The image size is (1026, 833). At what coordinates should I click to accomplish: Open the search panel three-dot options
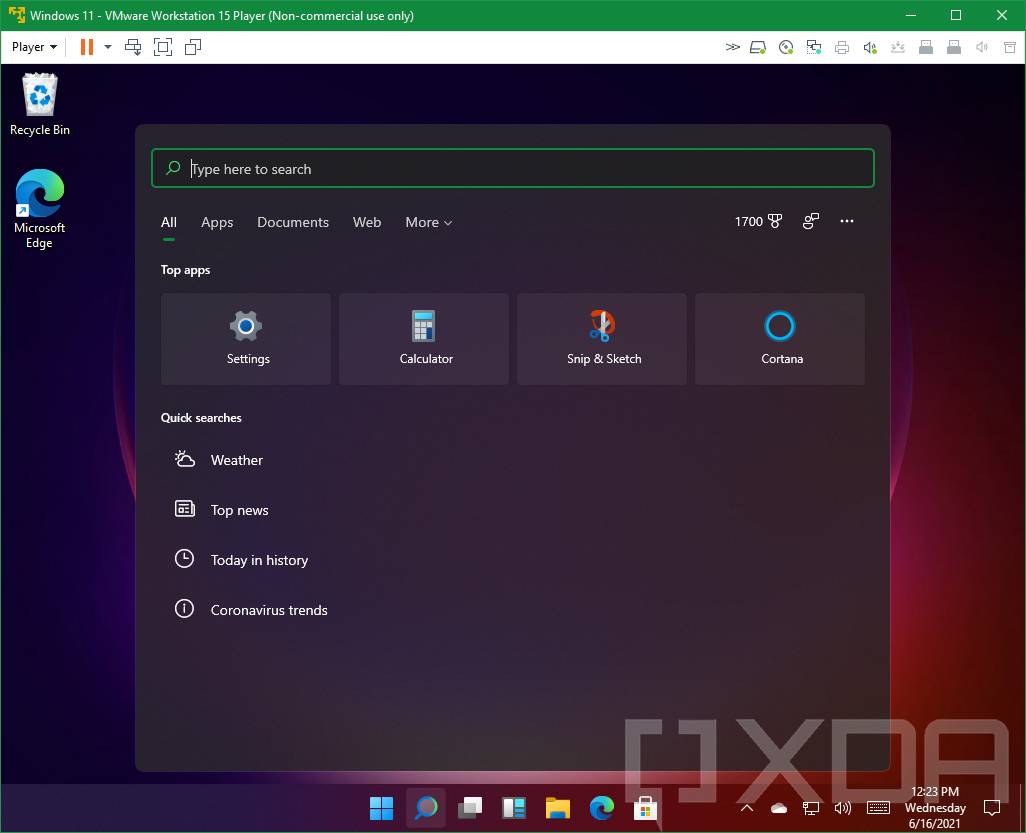pos(847,221)
